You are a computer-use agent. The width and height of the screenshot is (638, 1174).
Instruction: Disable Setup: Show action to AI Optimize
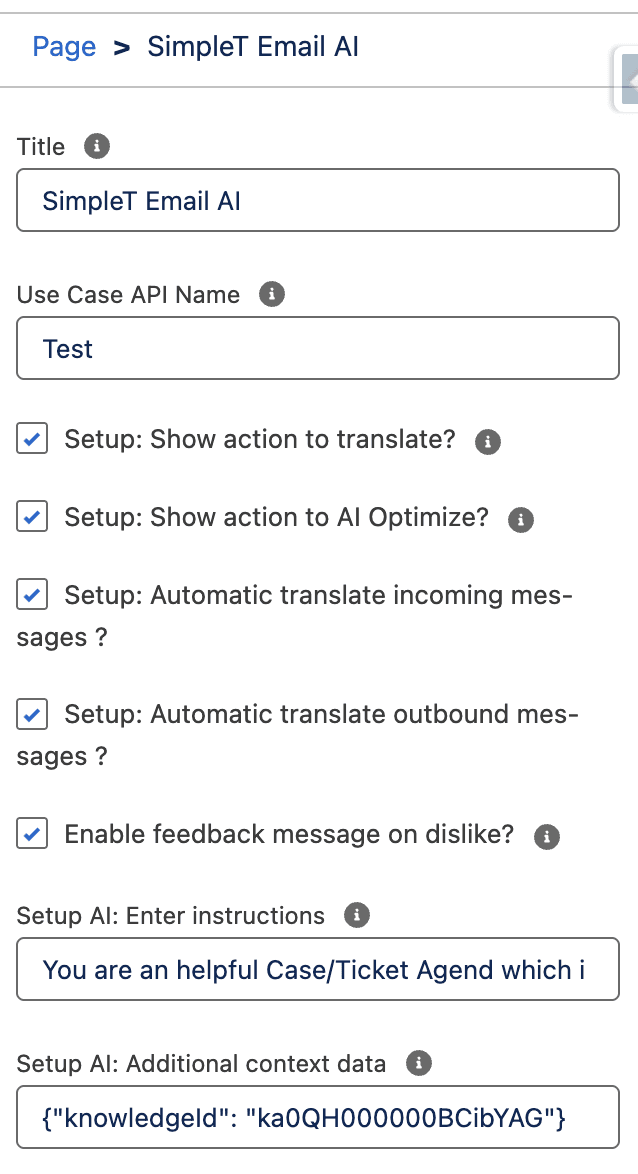click(31, 516)
